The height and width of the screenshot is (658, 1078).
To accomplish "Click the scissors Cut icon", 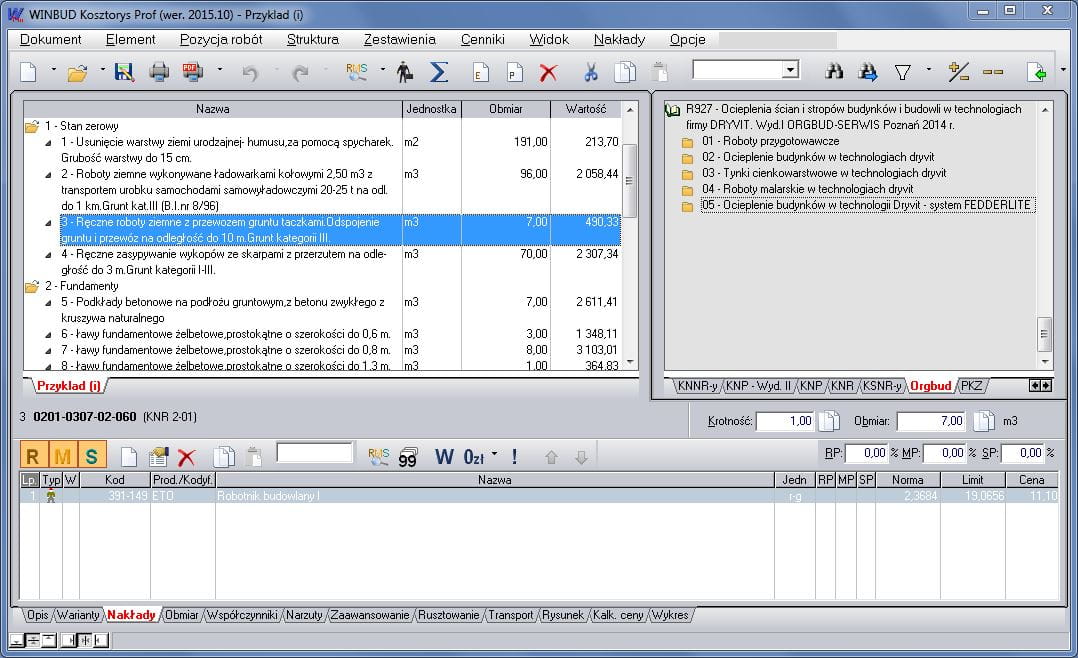I will click(x=590, y=72).
